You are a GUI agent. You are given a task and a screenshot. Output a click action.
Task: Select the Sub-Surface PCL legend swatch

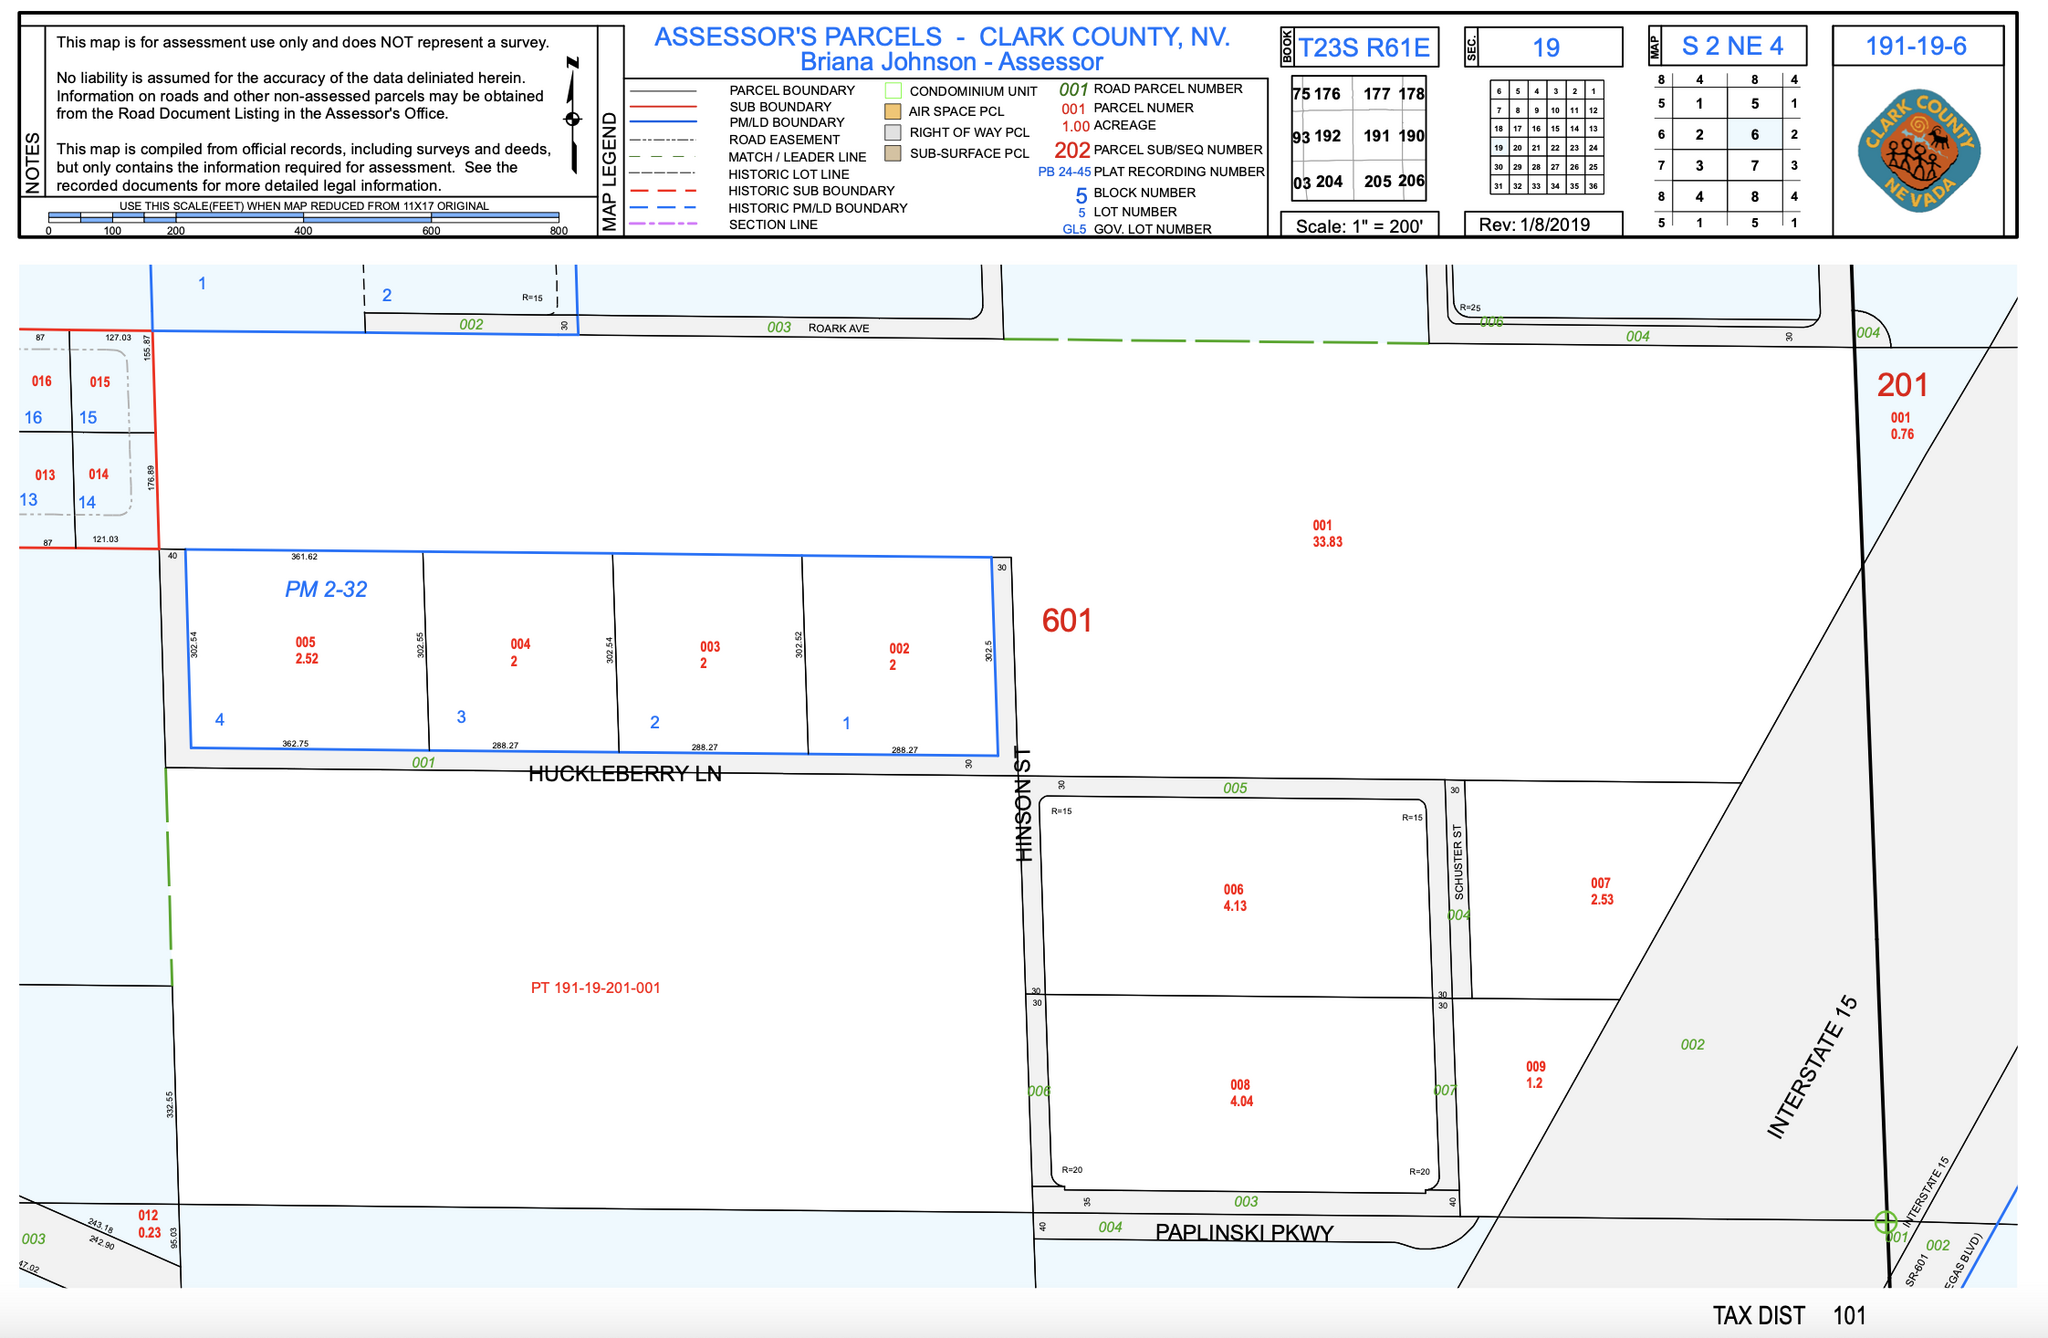[x=893, y=153]
